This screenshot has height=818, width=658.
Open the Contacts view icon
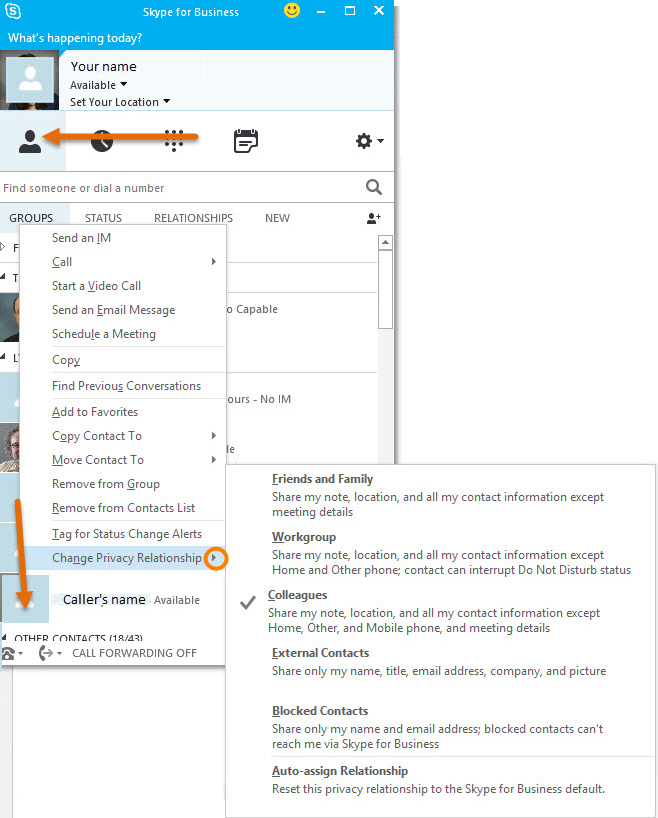(x=31, y=142)
